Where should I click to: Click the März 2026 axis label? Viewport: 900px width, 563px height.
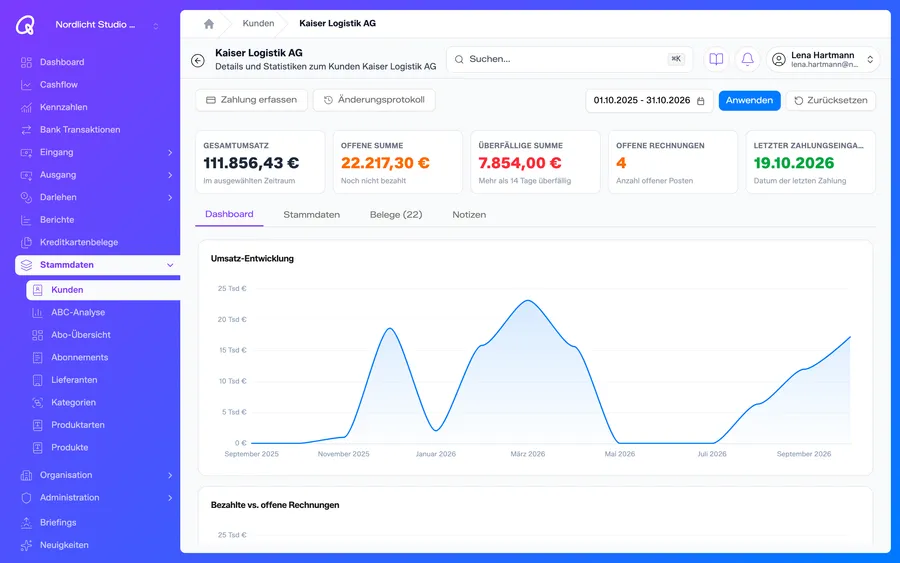(x=527, y=454)
